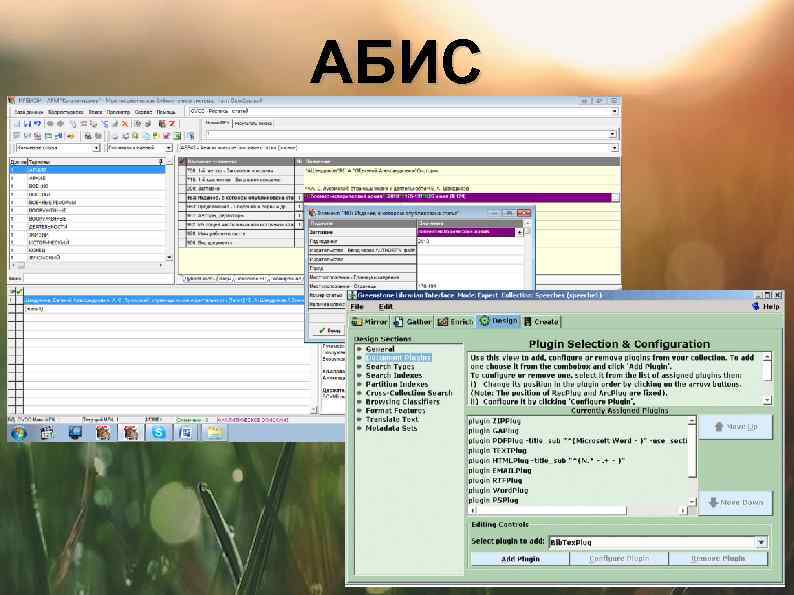
Task: Switch to the Enrich tab
Action: pyautogui.click(x=455, y=322)
